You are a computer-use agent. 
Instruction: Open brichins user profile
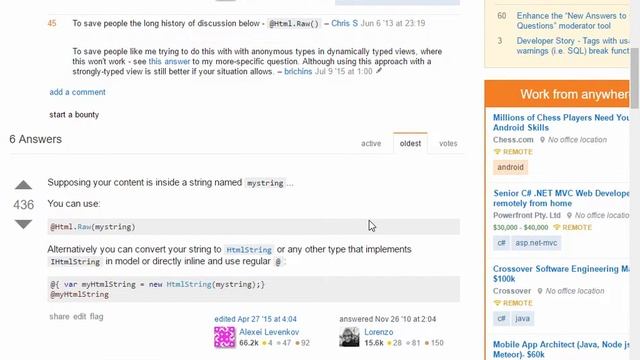pyautogui.click(x=298, y=71)
